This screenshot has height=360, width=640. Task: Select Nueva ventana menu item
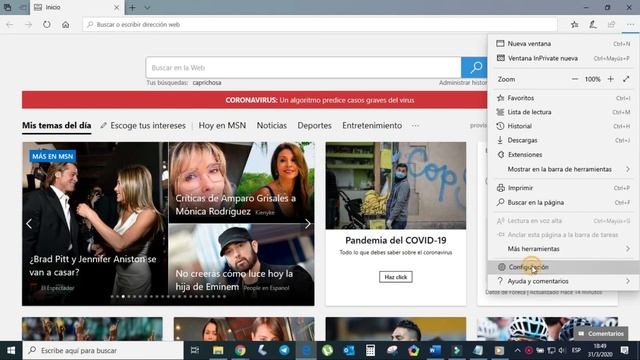[x=563, y=44]
